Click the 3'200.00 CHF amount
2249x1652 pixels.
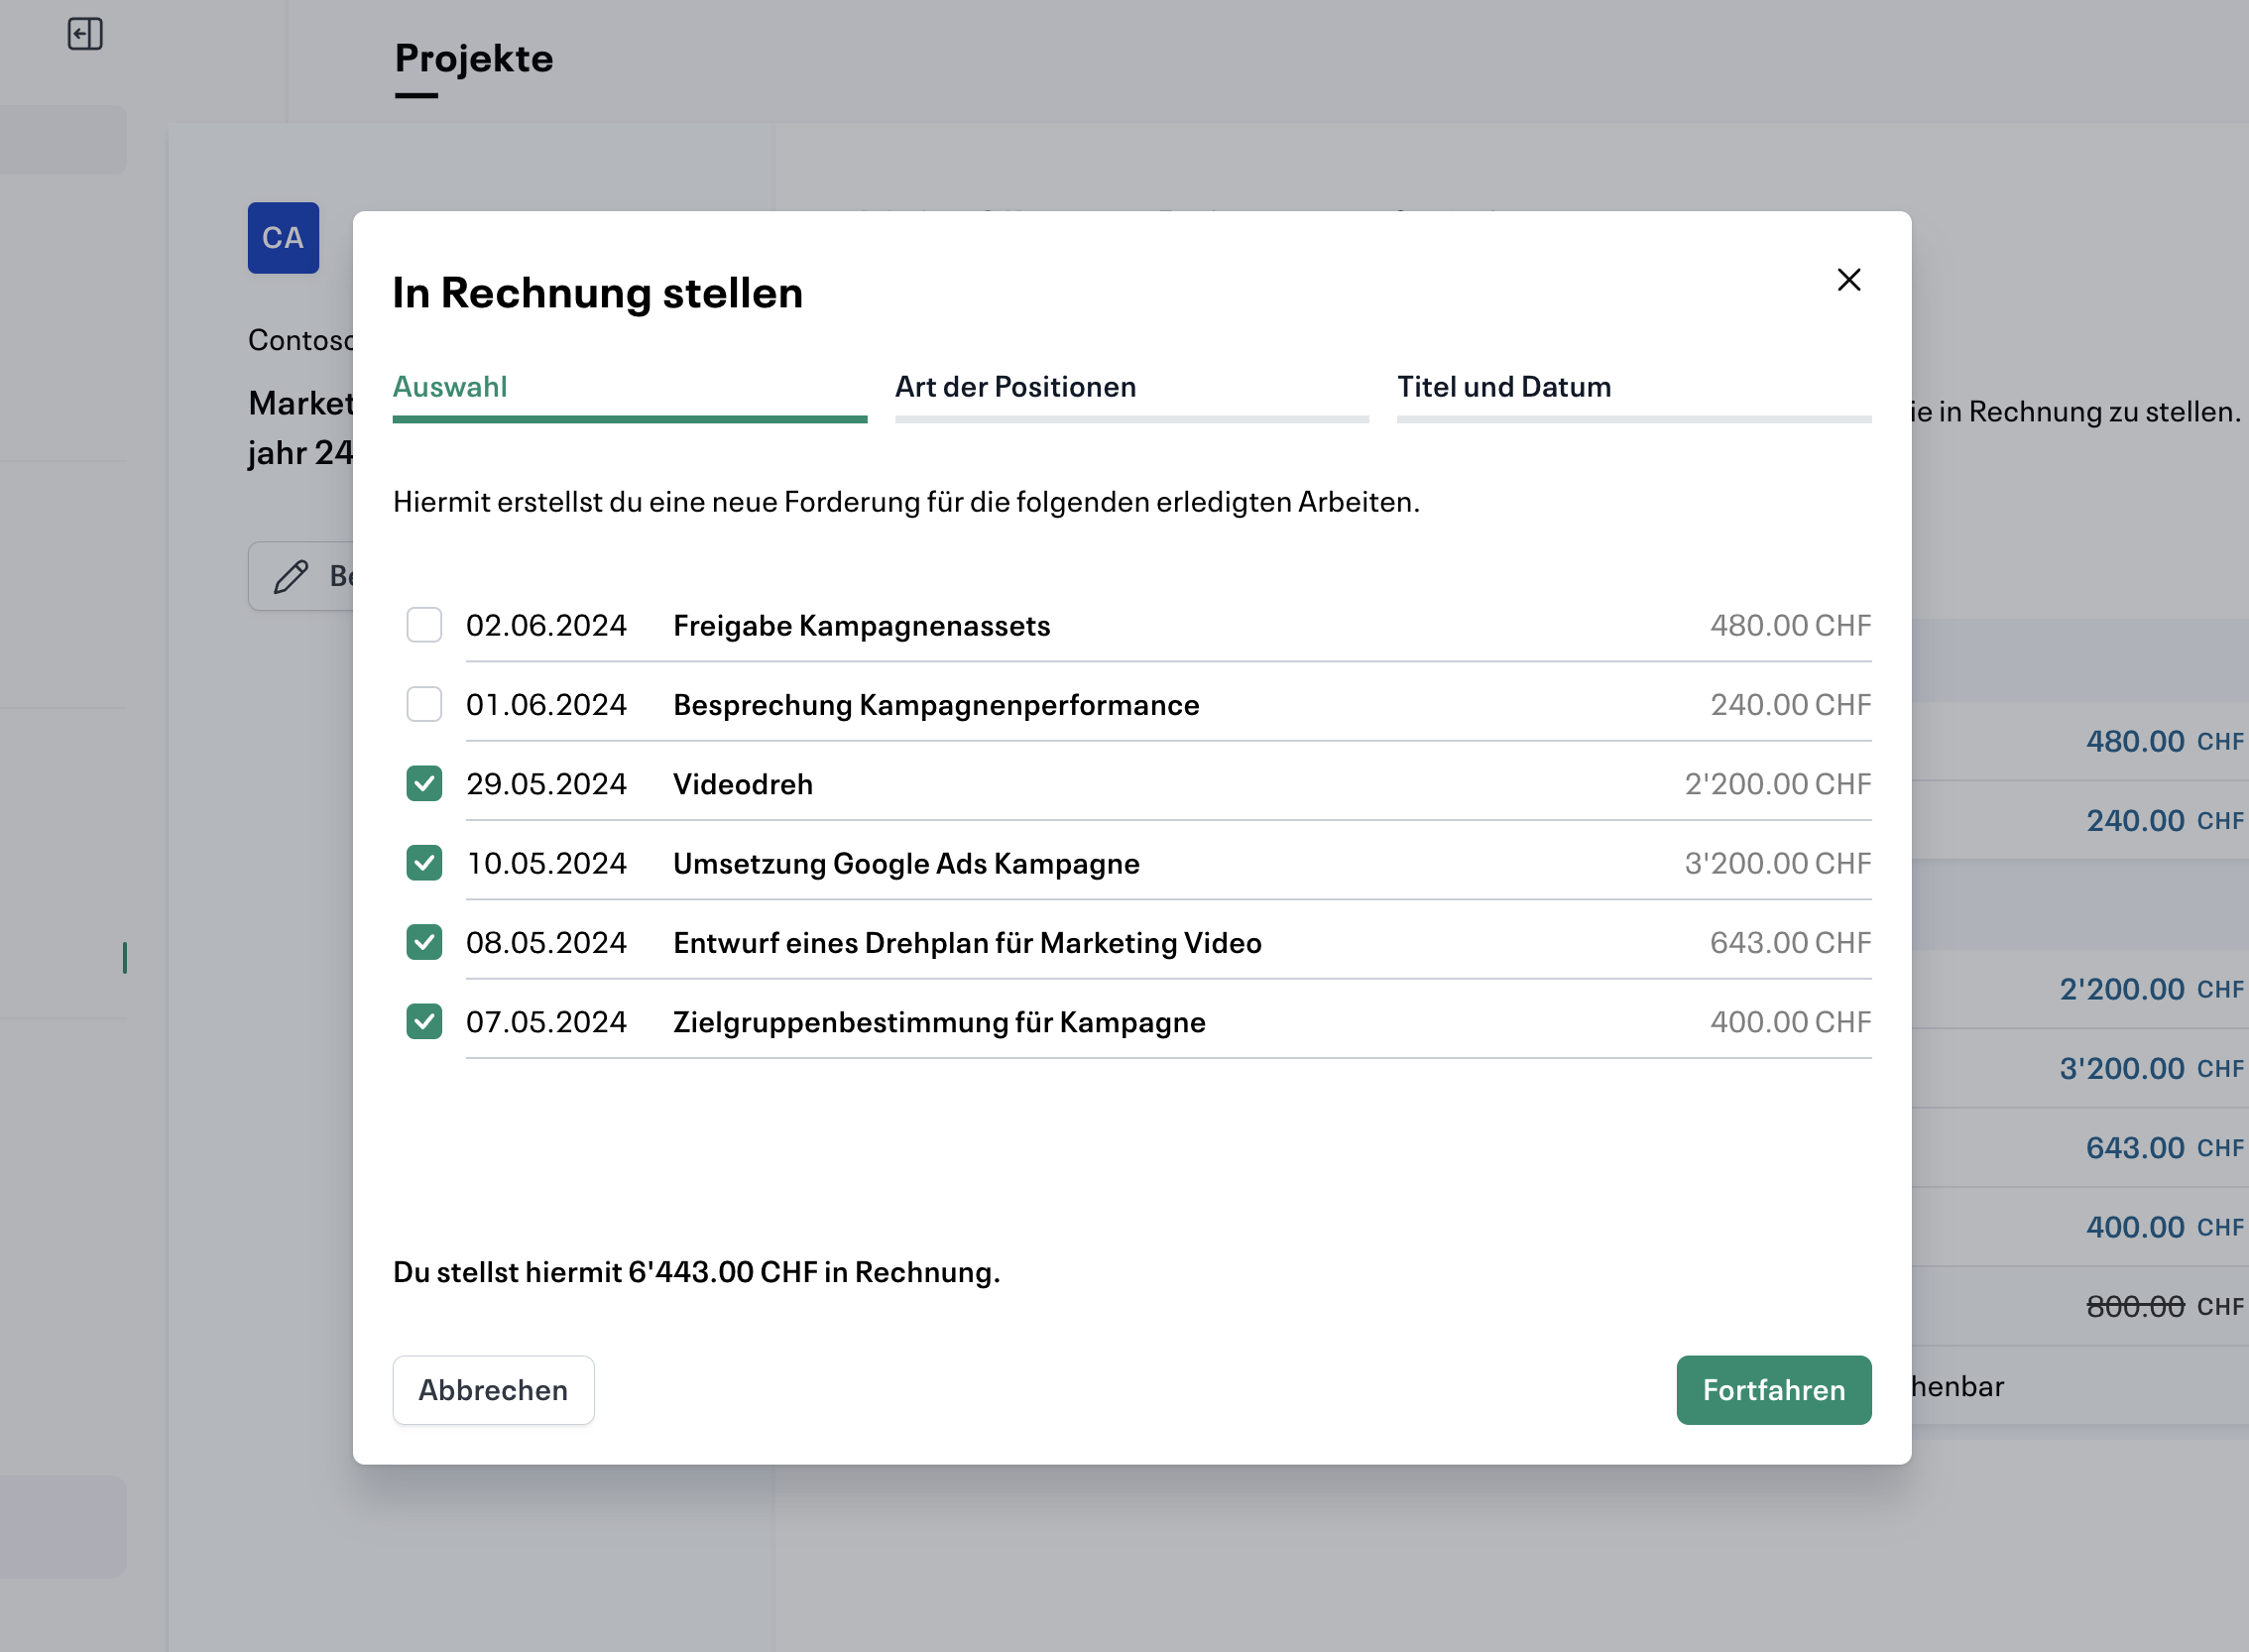tap(1777, 863)
